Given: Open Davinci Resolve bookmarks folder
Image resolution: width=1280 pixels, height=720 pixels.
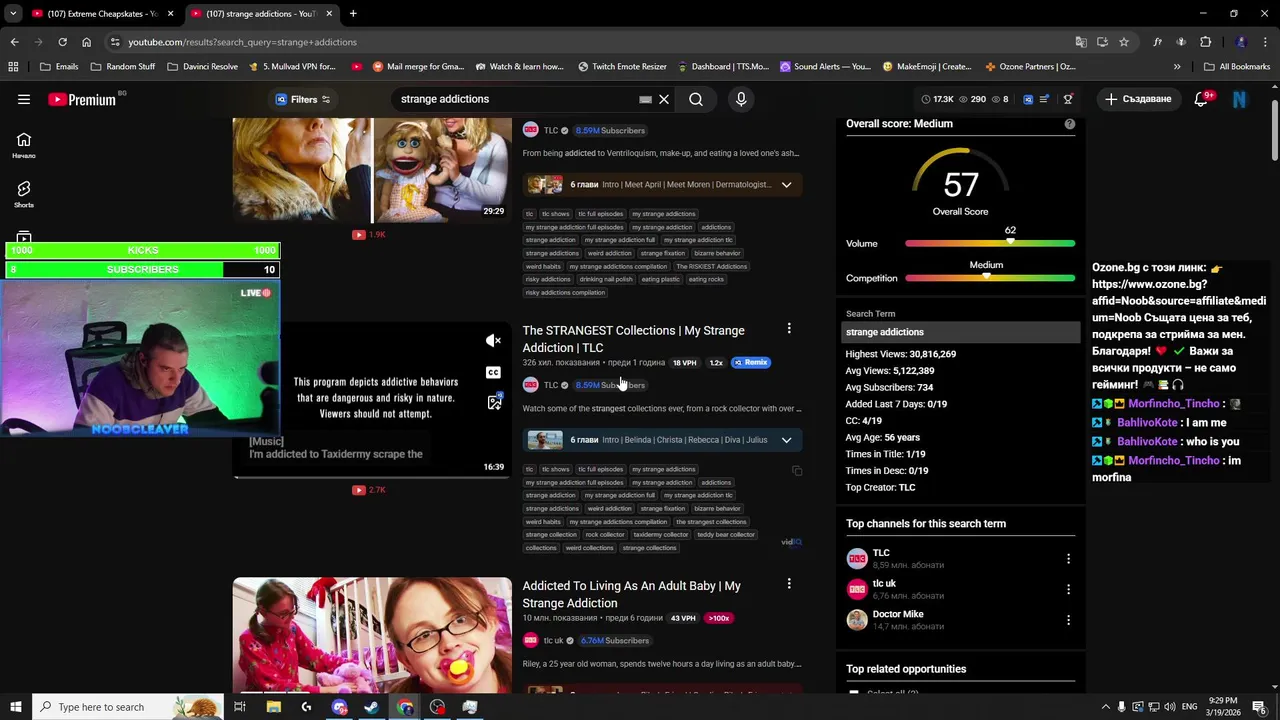Looking at the screenshot, I should pos(202,67).
